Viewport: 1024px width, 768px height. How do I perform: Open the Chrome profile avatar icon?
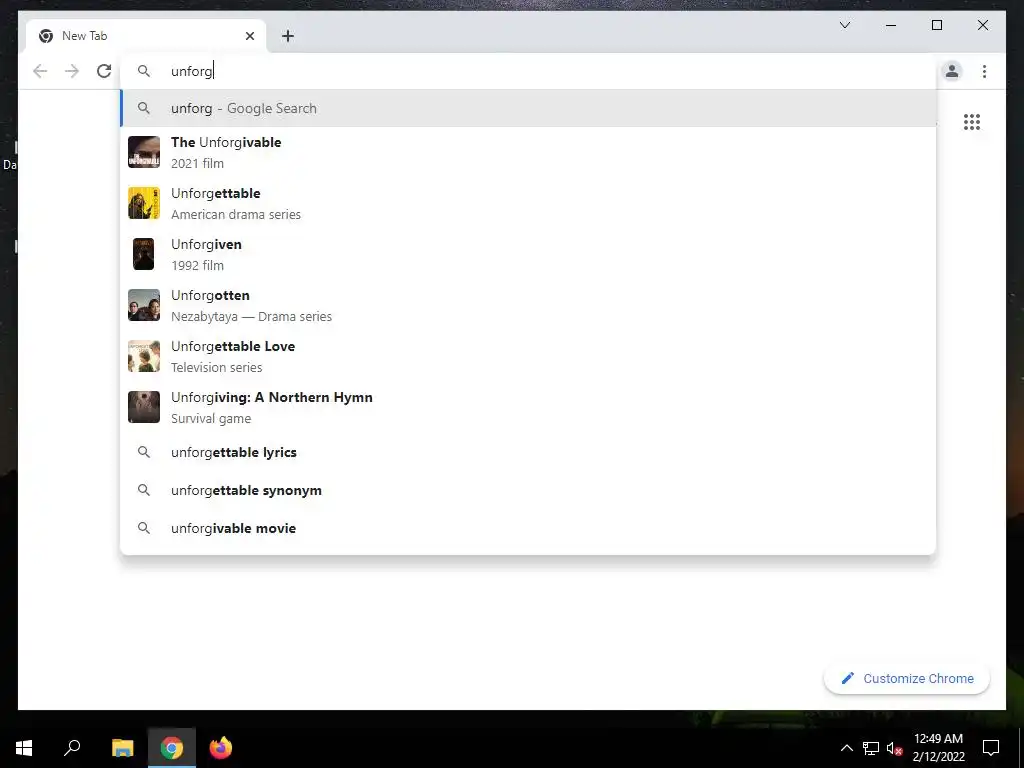point(952,71)
